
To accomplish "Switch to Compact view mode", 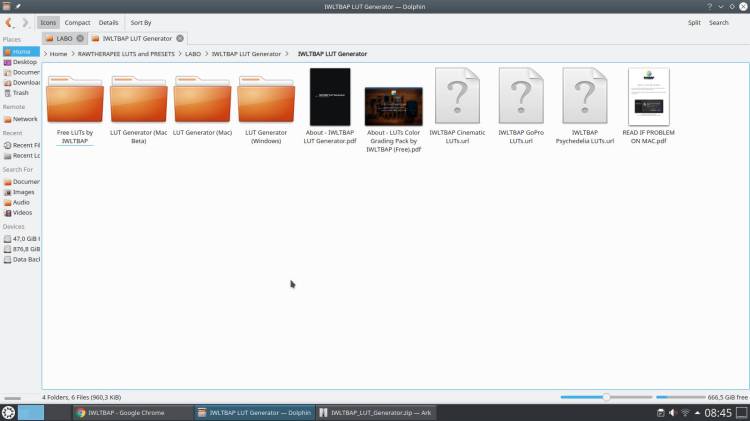I will pos(77,22).
